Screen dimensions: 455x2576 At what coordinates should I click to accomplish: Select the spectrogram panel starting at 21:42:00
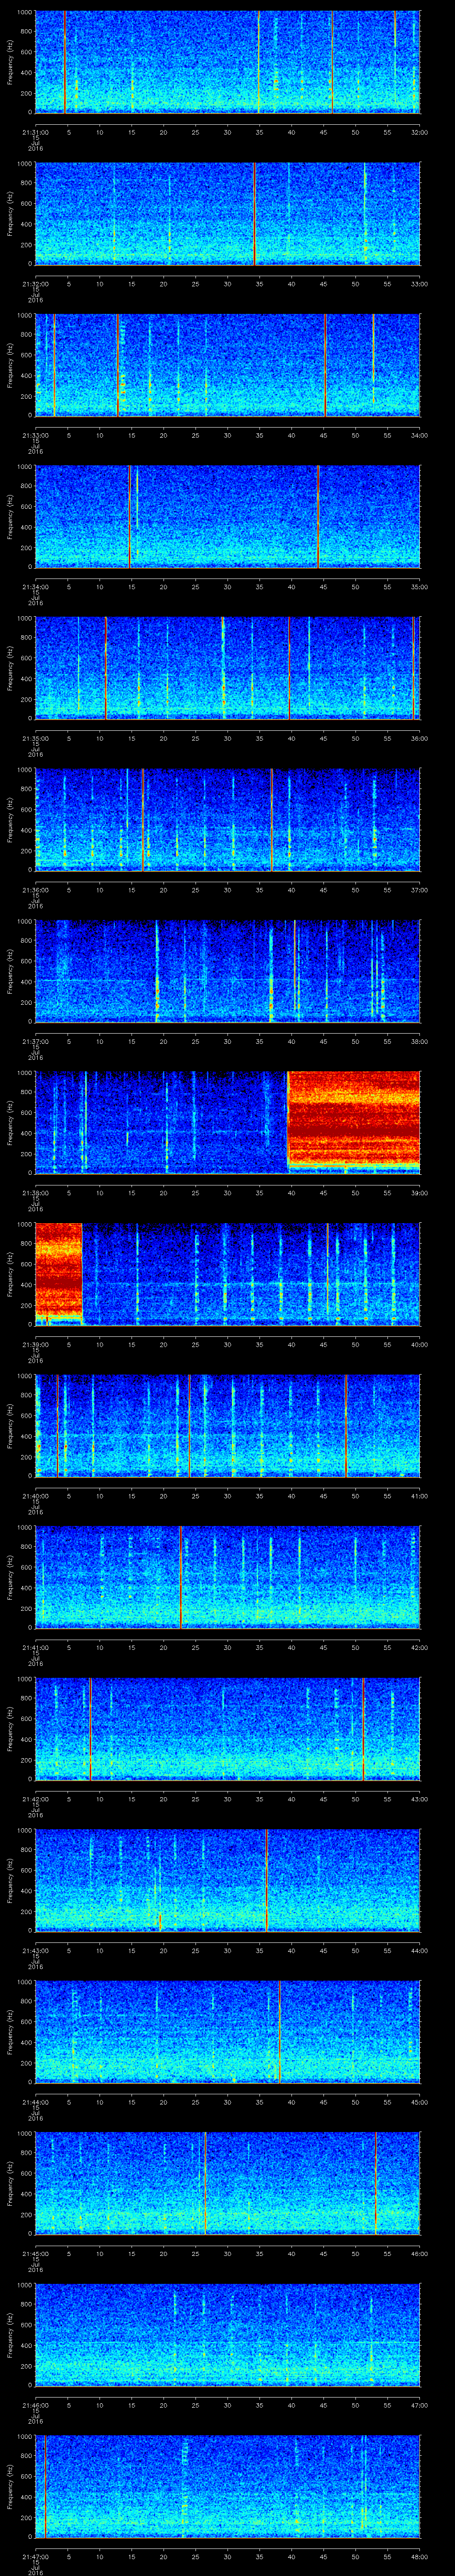[227, 1729]
